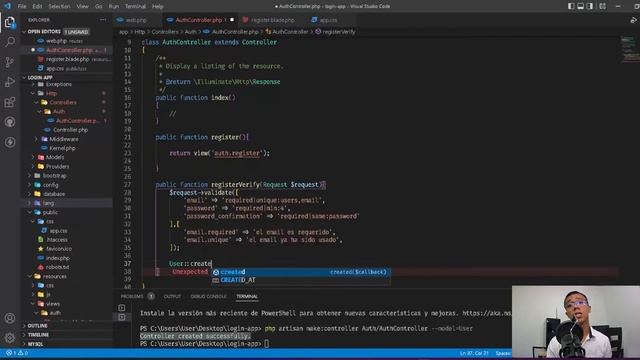Open the Terminal menu
The width and height of the screenshot is (640, 360).
point(135,7)
